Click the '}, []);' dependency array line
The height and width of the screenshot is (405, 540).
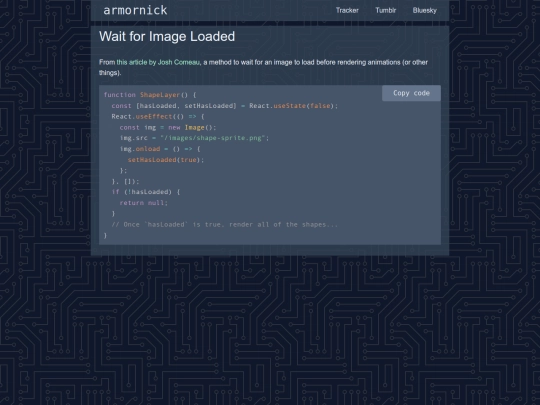coord(125,181)
